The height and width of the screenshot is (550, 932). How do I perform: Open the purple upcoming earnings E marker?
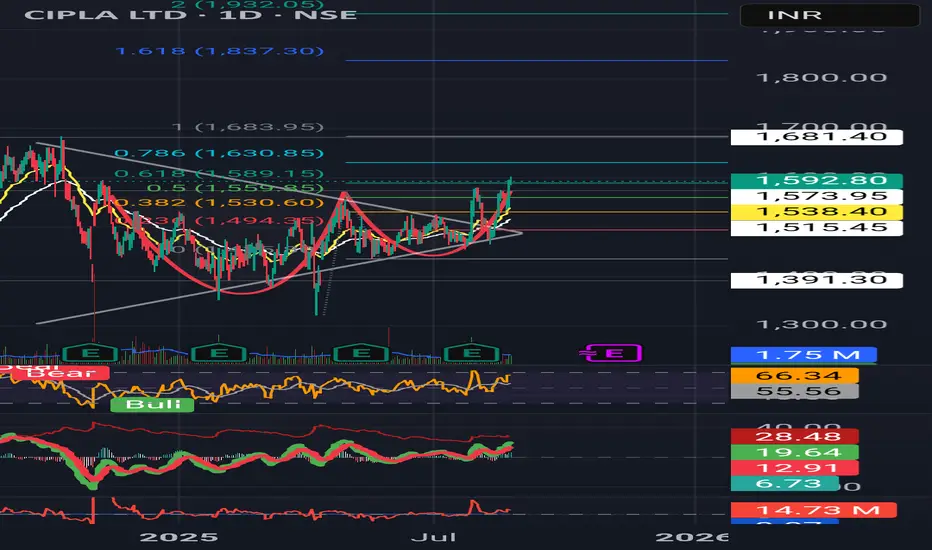click(613, 353)
